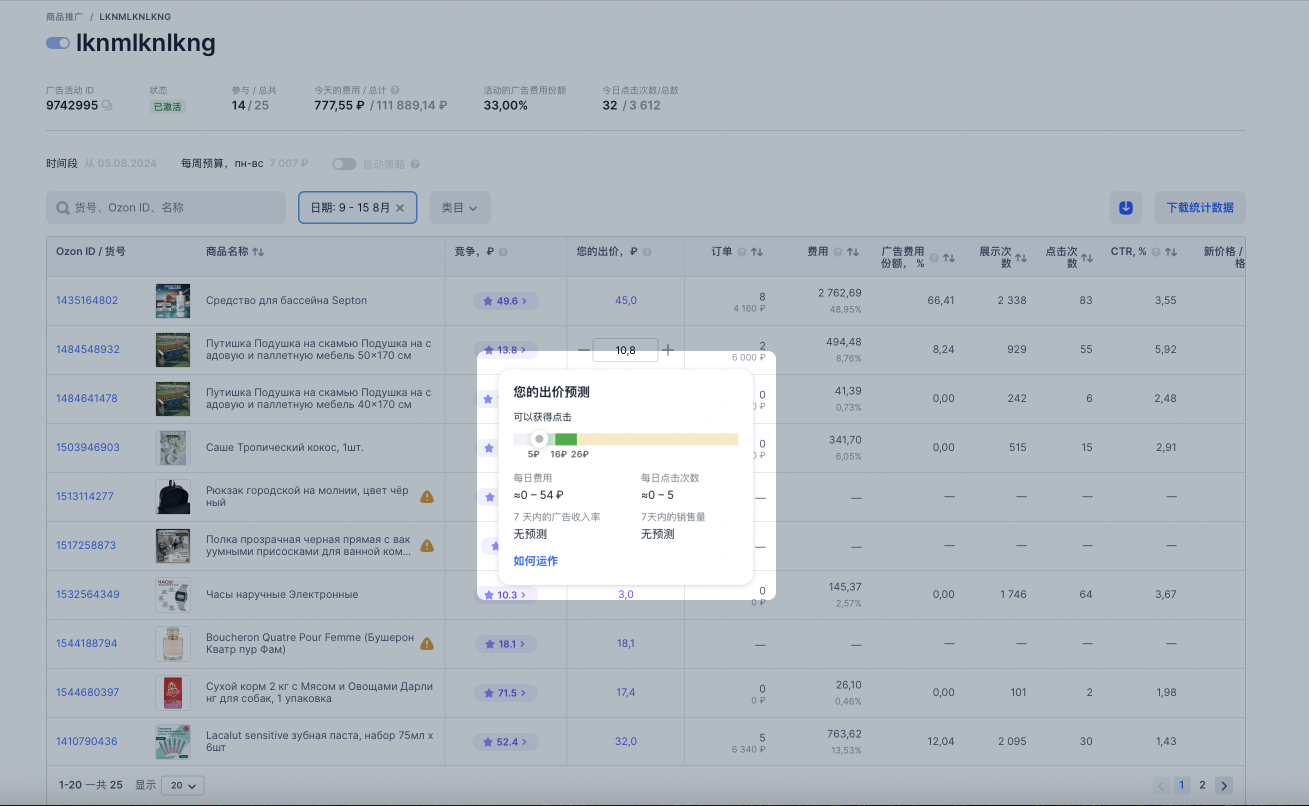Screen dimensions: 1309x806
Task: Toggle the auto-strategy switch
Action: pyautogui.click(x=344, y=163)
